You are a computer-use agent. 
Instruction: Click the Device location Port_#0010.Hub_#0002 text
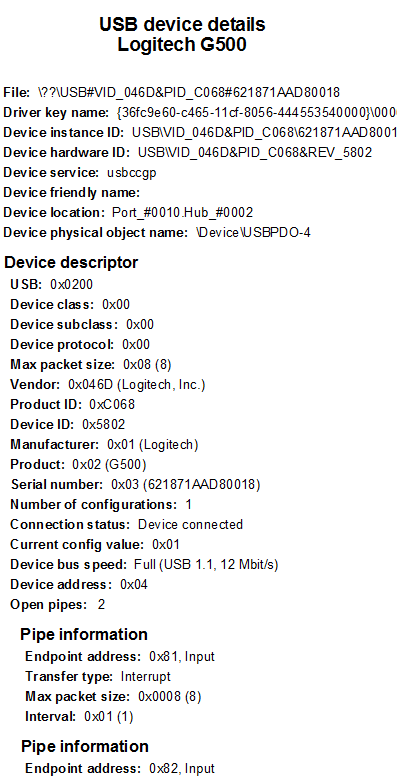[x=182, y=213]
